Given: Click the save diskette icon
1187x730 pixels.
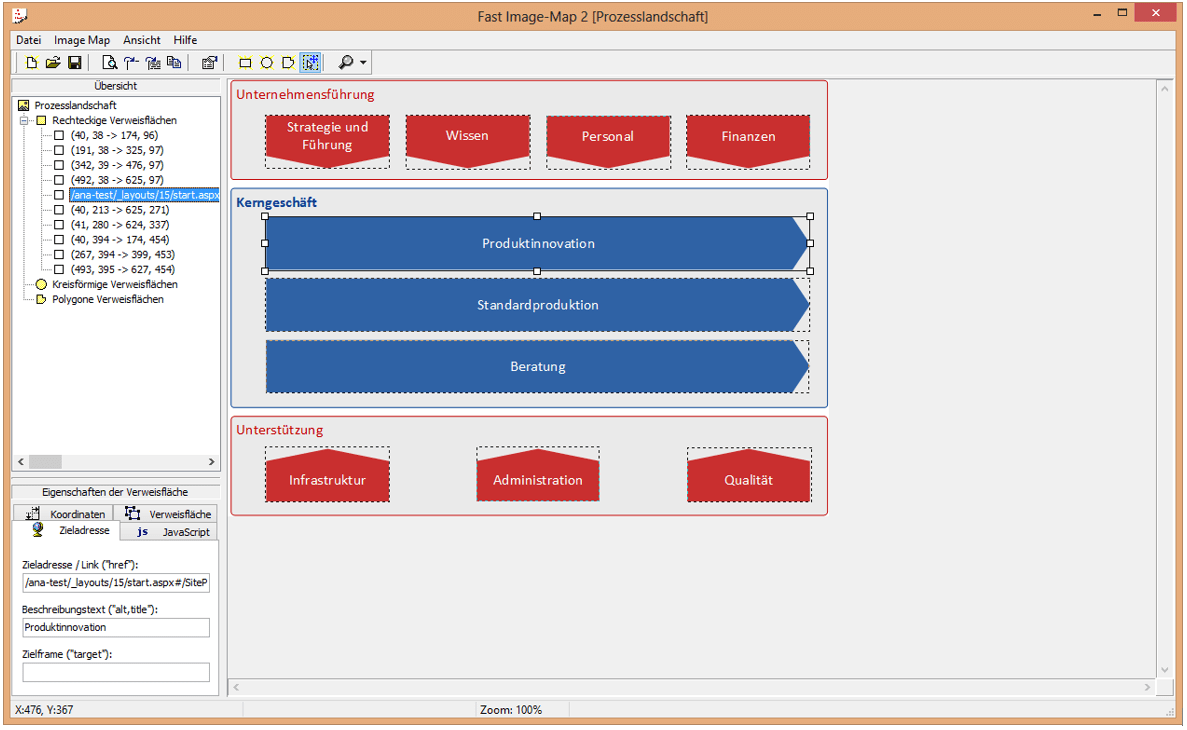Looking at the screenshot, I should click(74, 62).
